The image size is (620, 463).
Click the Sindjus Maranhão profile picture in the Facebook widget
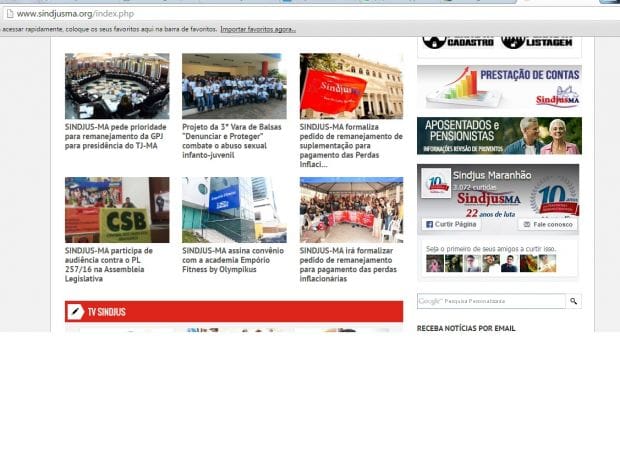[x=436, y=183]
